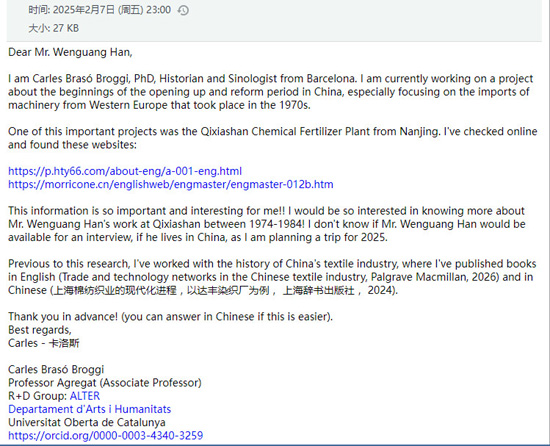The height and width of the screenshot is (446, 550).
Task: Open the Departament d'Arts i Humanitats link
Action: coord(89,409)
